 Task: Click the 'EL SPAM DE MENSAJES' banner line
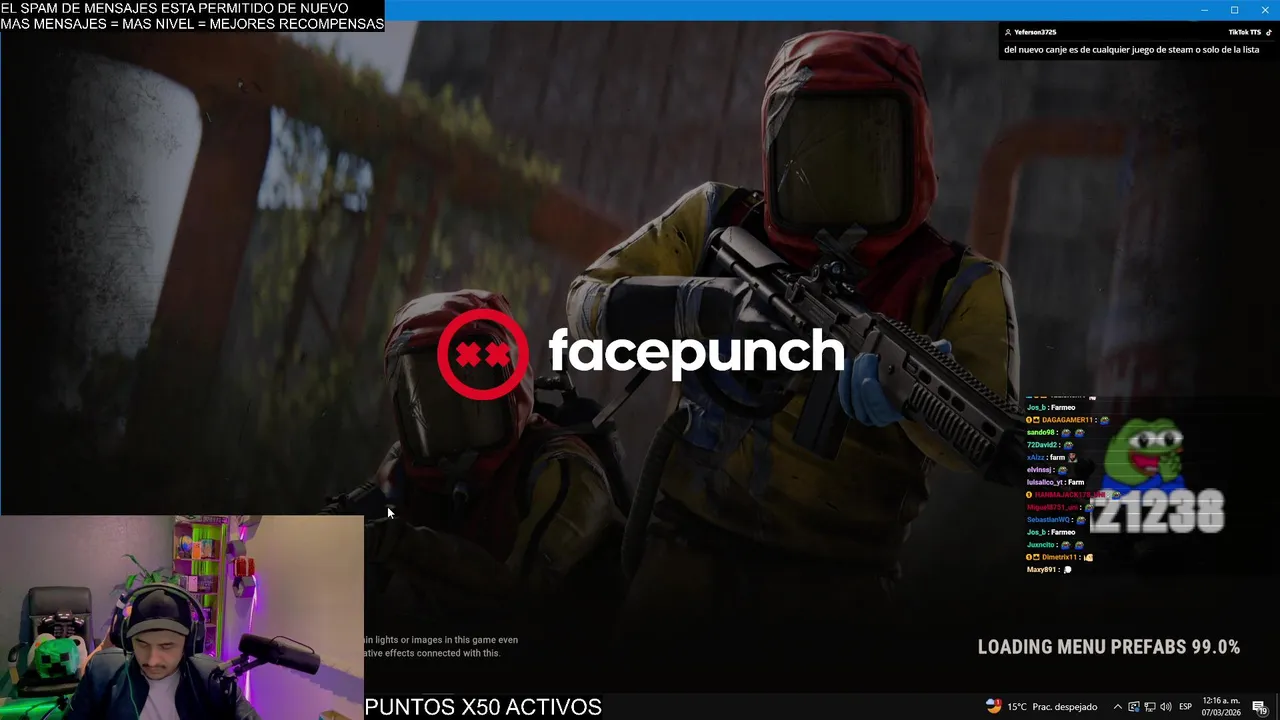click(x=175, y=8)
